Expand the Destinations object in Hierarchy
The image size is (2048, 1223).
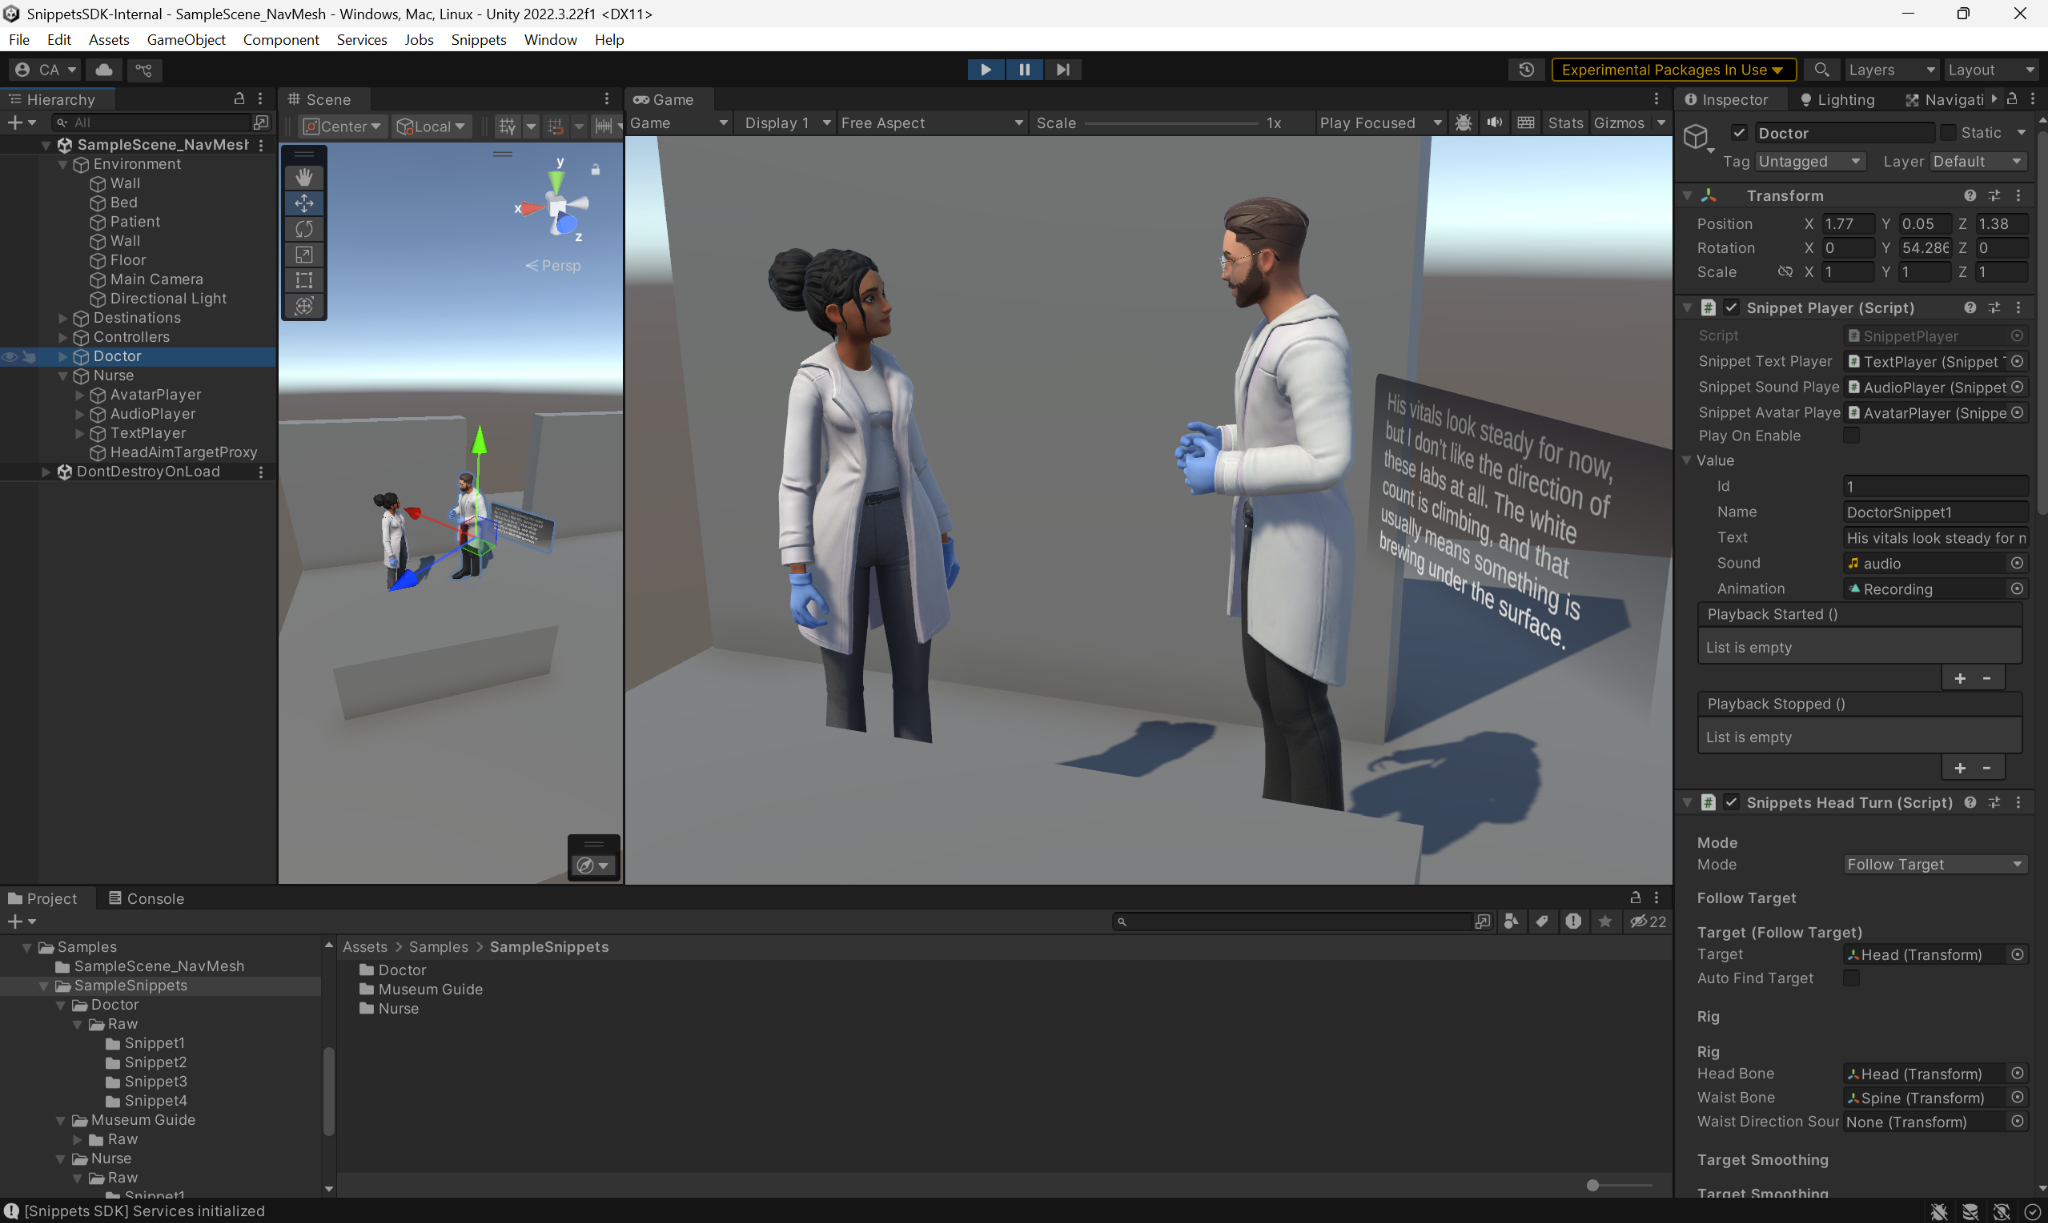(63, 318)
